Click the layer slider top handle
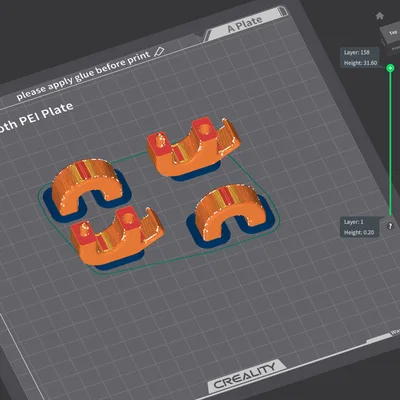The height and width of the screenshot is (400, 400). [x=390, y=68]
